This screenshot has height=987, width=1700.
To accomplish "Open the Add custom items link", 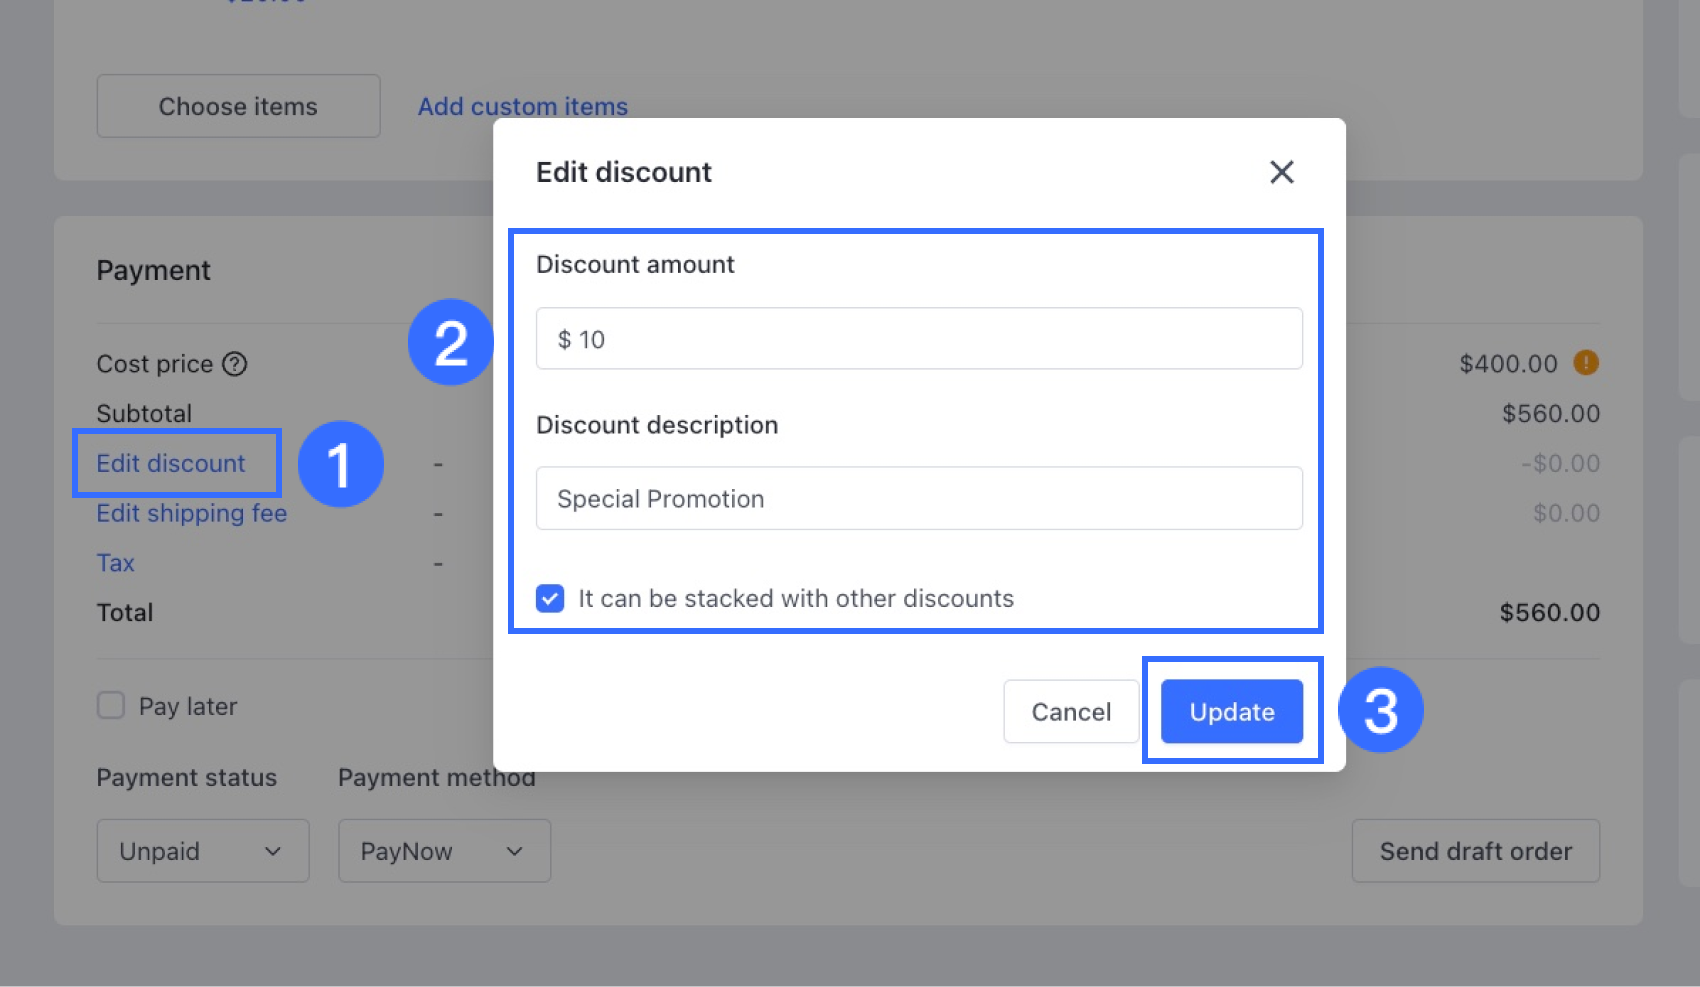I will coord(523,106).
